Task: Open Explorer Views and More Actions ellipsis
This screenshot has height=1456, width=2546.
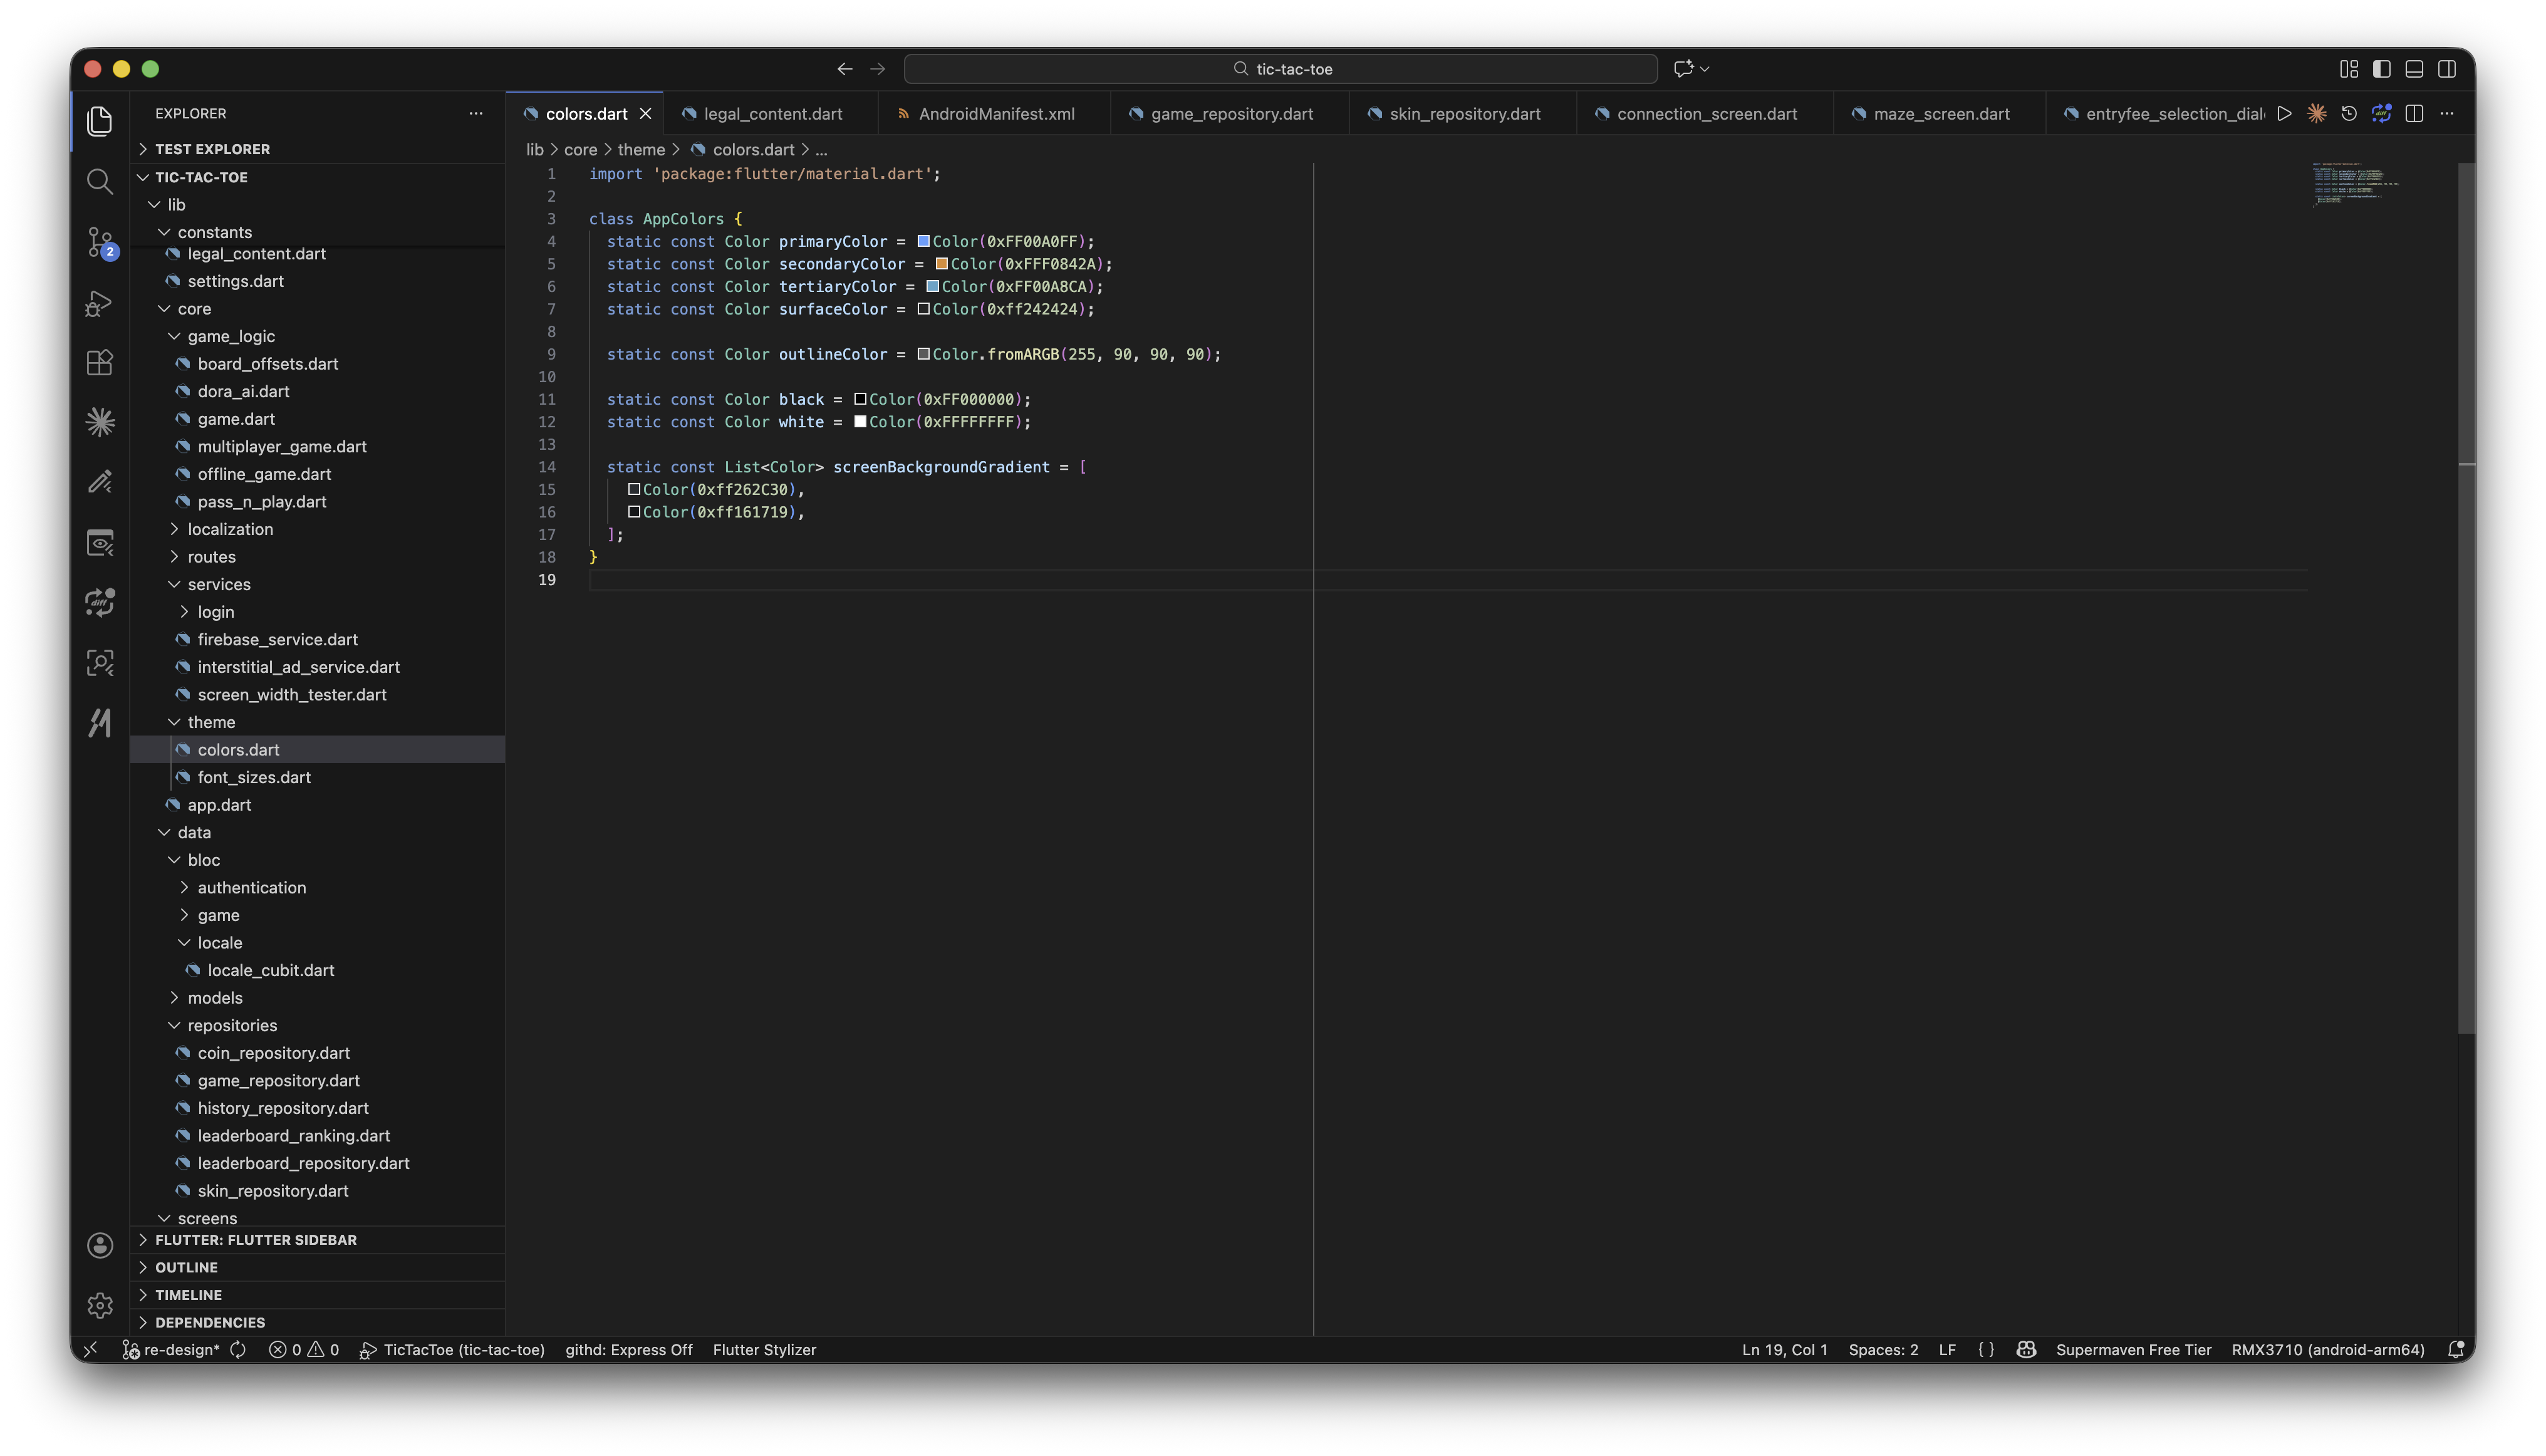Action: (x=476, y=114)
